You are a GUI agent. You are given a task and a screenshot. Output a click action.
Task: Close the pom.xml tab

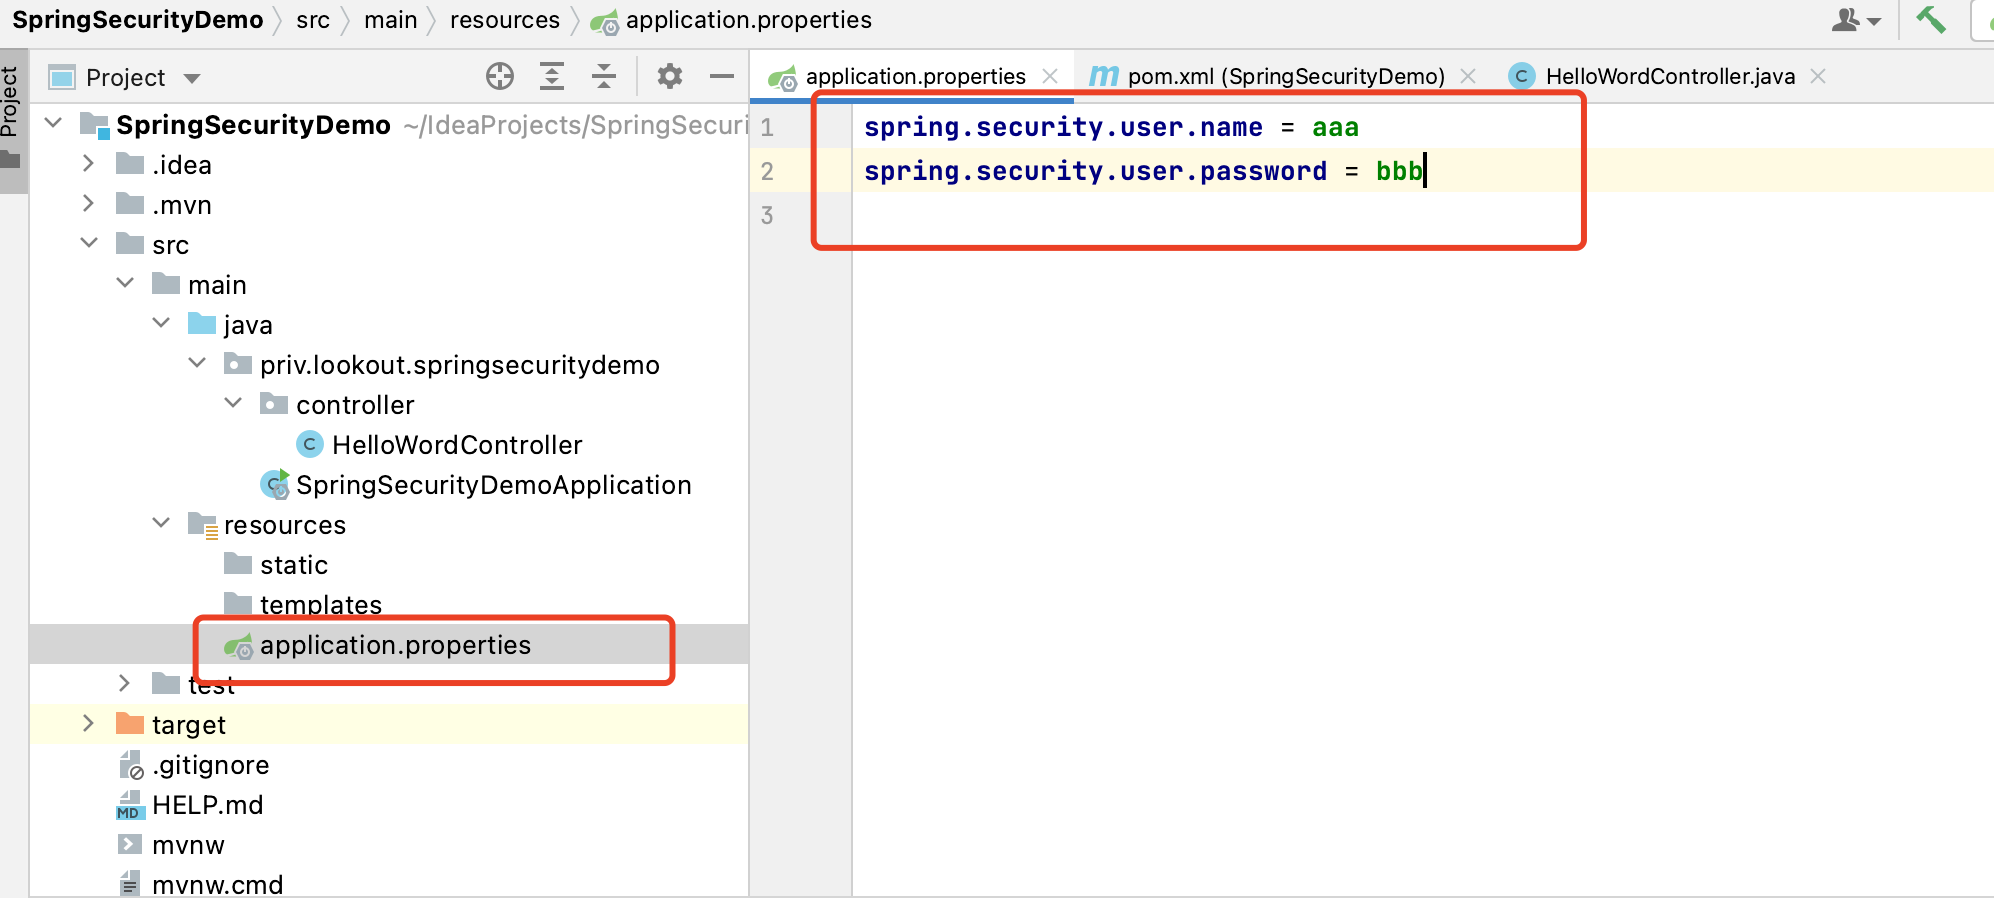click(1468, 76)
